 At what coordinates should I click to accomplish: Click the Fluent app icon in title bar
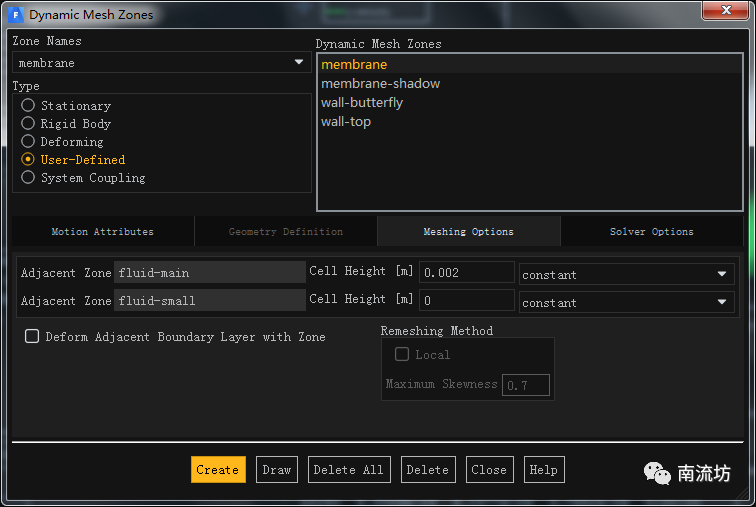(x=15, y=15)
